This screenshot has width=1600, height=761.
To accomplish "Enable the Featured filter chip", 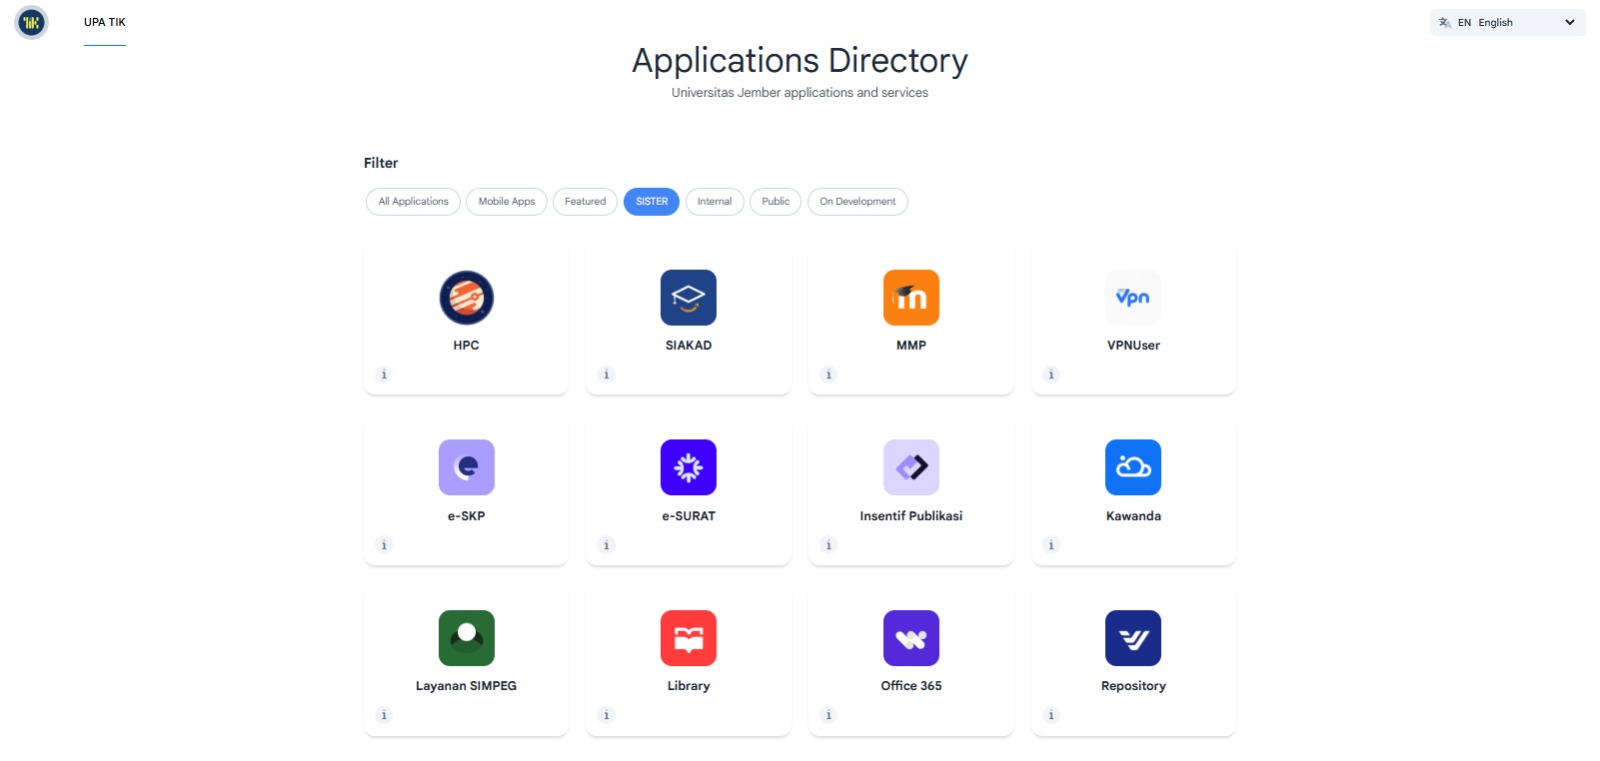I will (x=585, y=202).
